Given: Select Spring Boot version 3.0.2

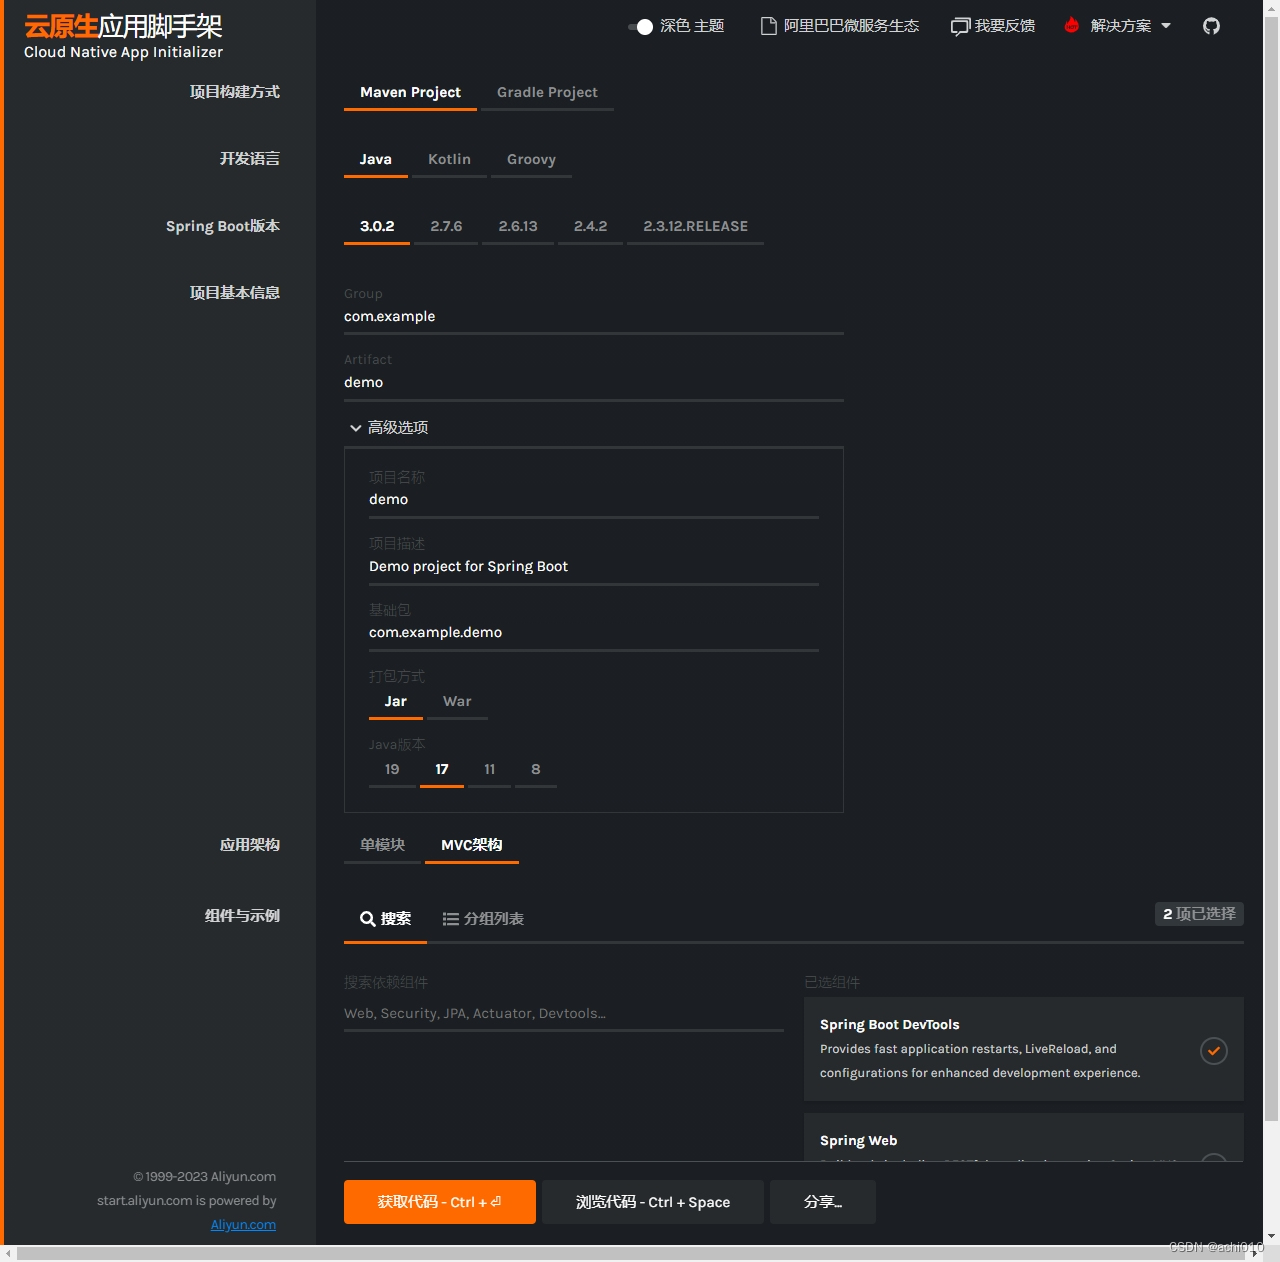Looking at the screenshot, I should (377, 226).
